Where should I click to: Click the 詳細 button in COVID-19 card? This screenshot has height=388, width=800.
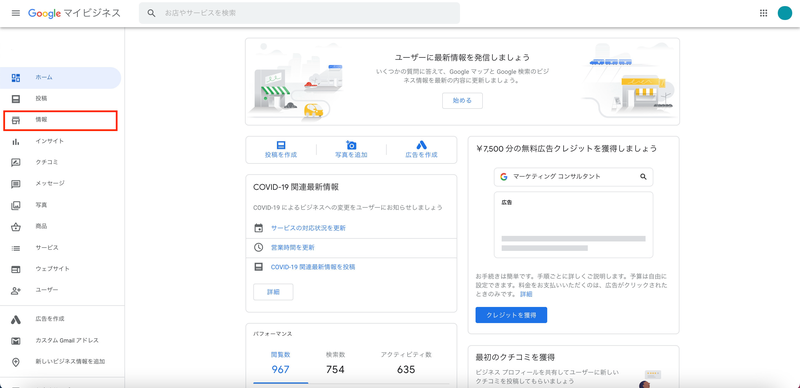click(273, 292)
